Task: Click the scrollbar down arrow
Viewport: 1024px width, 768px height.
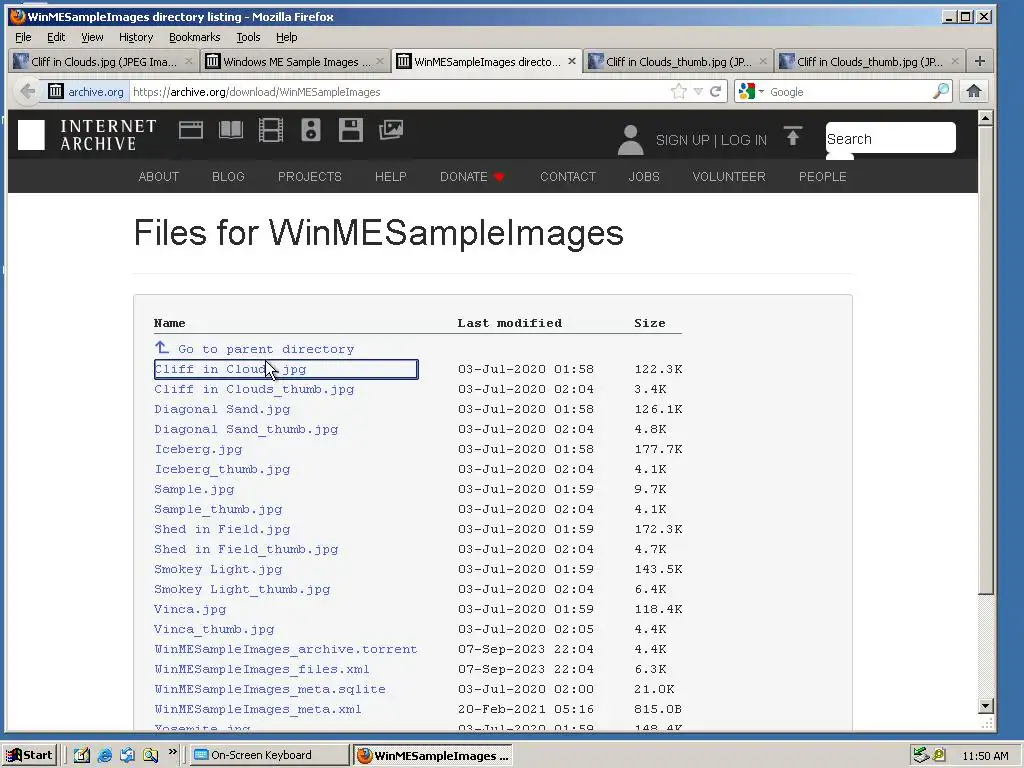Action: coord(985,705)
